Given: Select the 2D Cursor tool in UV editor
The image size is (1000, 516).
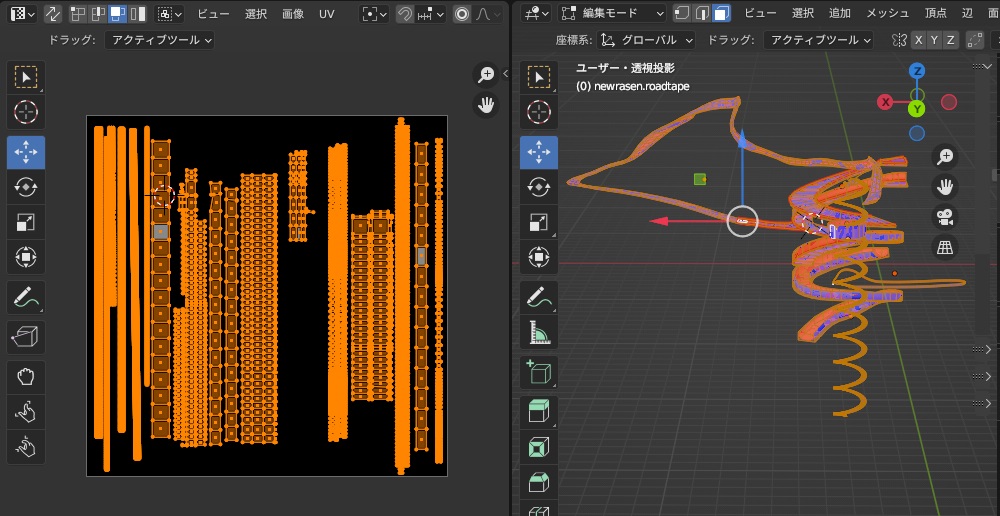Looking at the screenshot, I should 26,112.
